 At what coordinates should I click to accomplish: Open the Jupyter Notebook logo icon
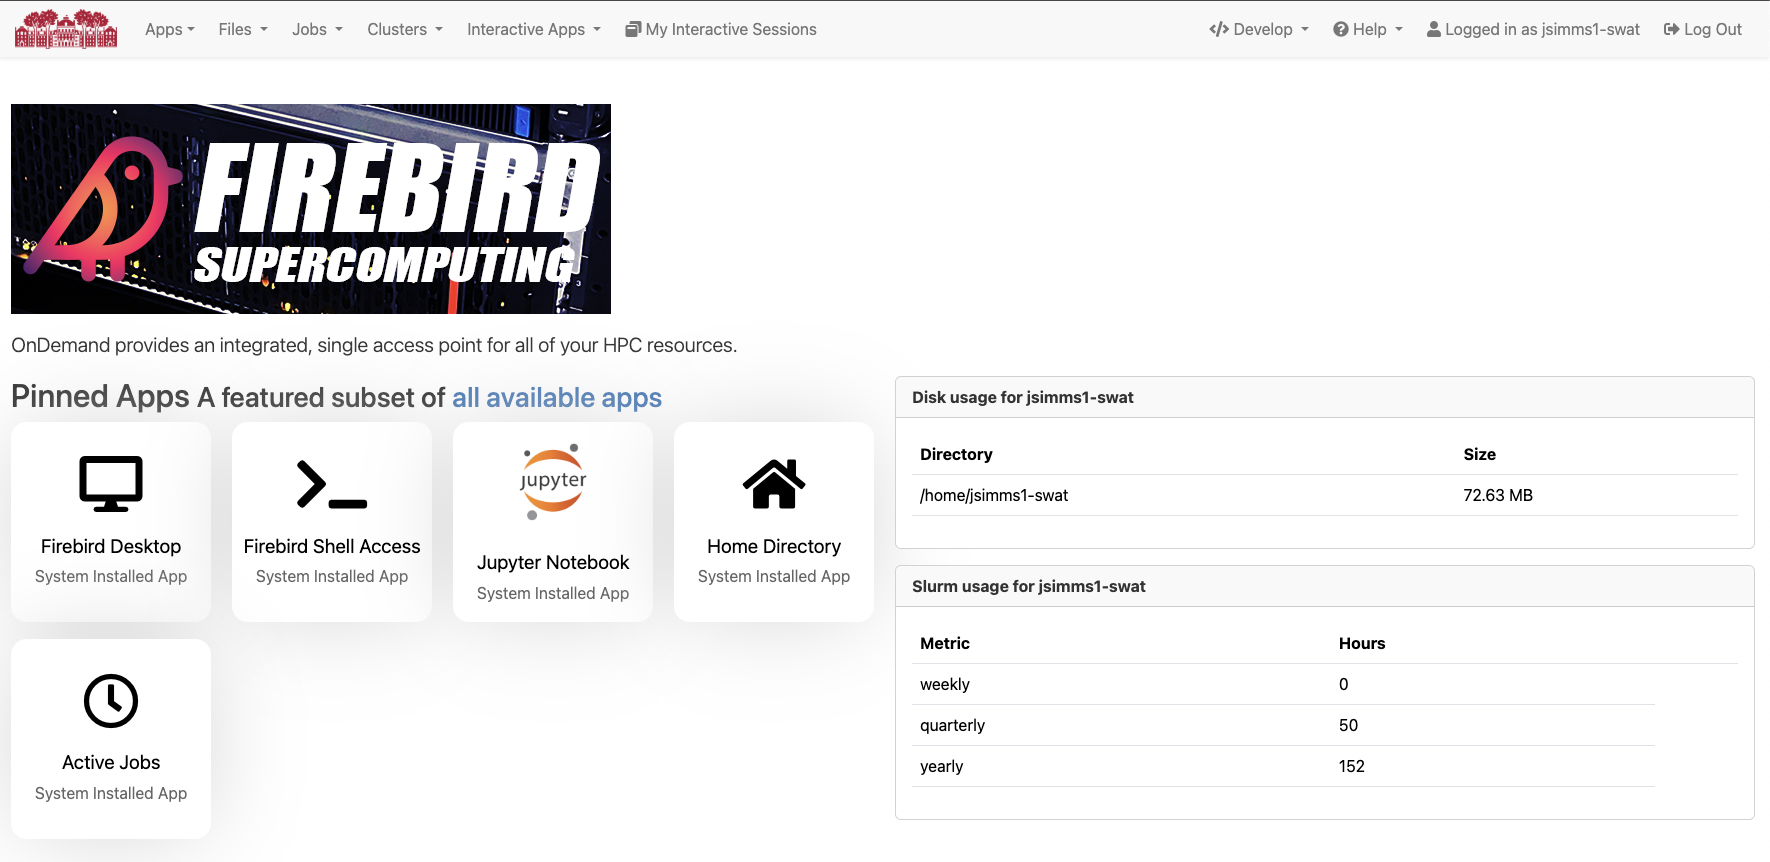point(553,482)
